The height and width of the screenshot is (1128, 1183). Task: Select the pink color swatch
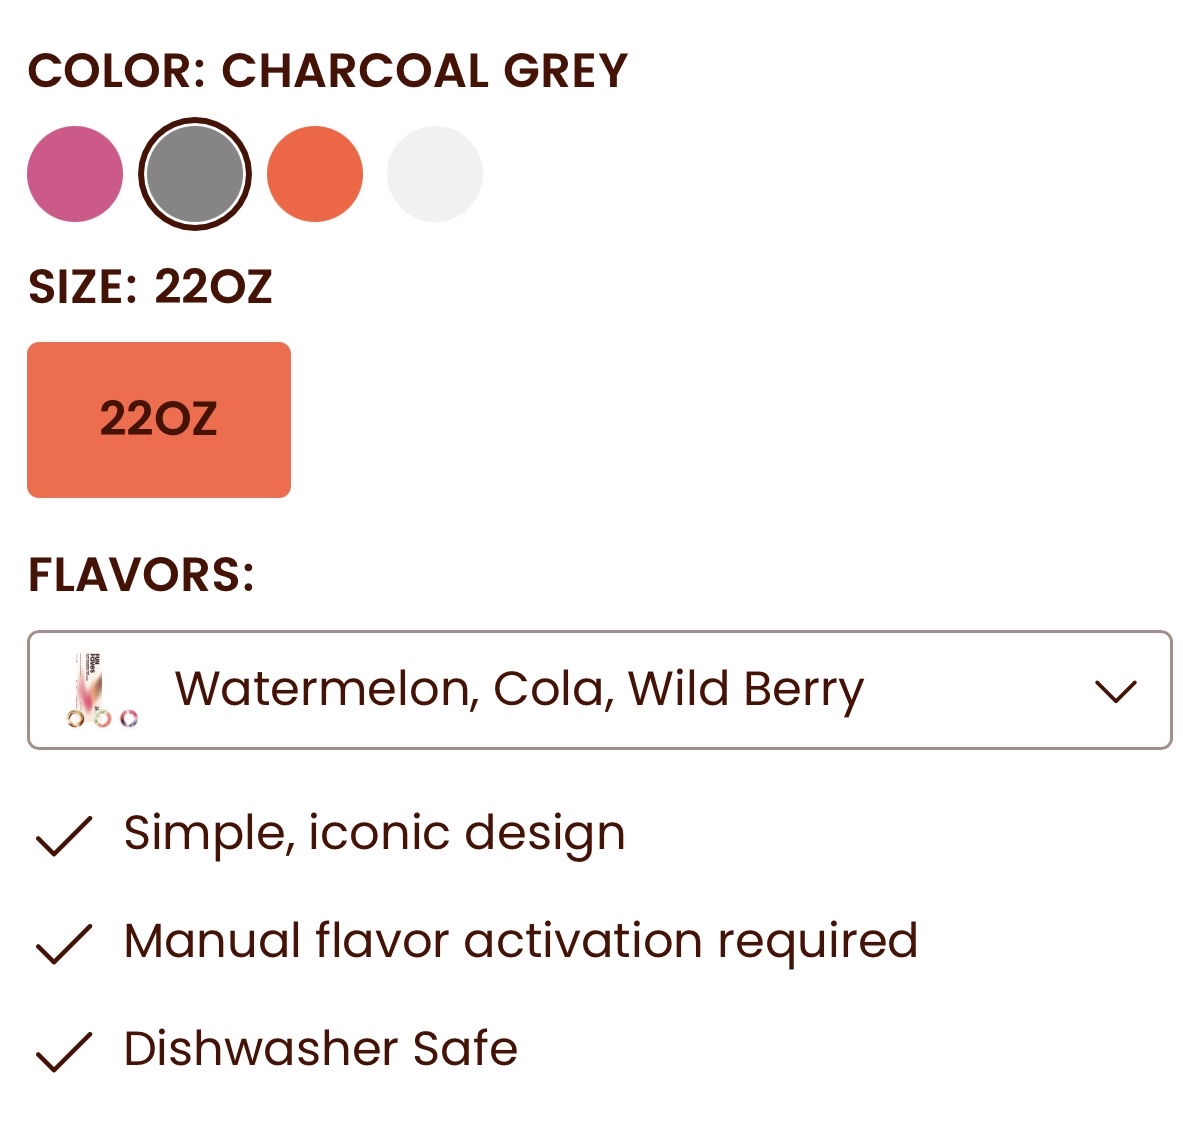point(75,174)
